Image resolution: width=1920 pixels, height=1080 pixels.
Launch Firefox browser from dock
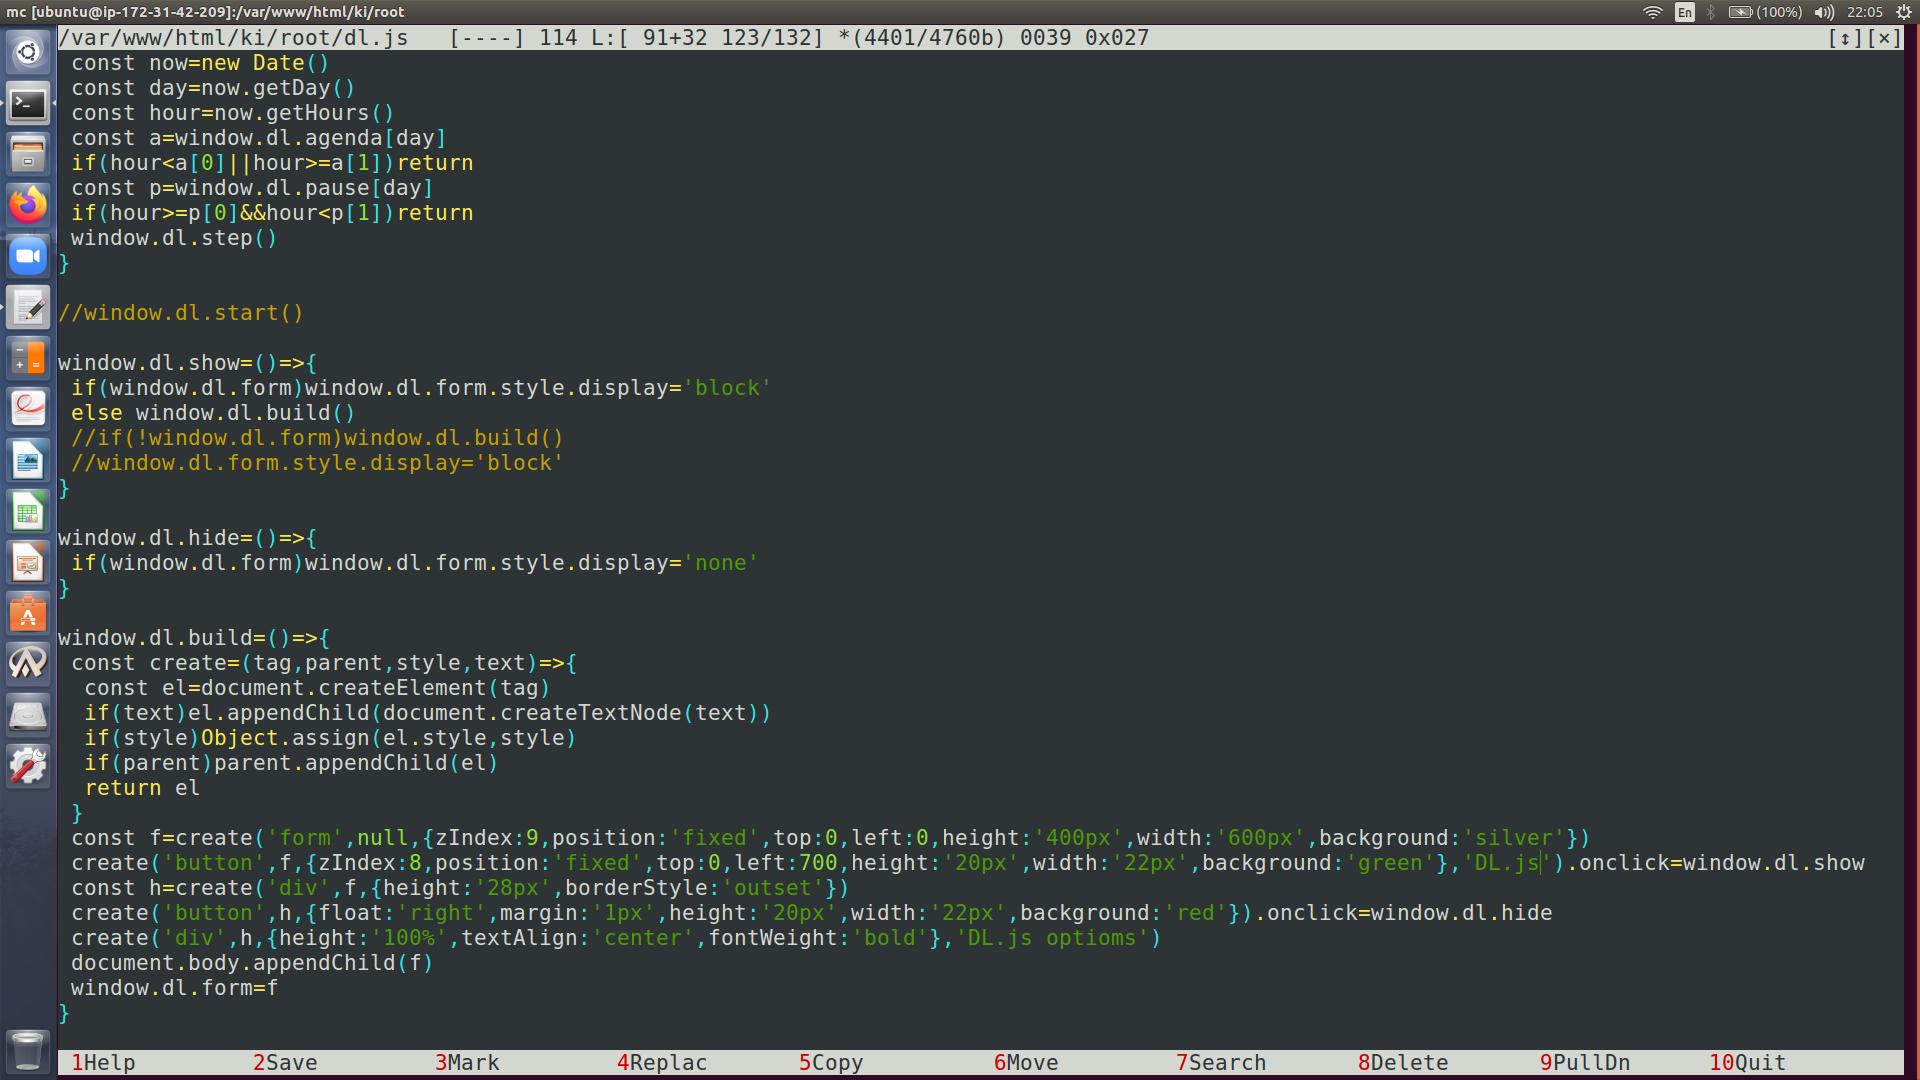click(28, 206)
